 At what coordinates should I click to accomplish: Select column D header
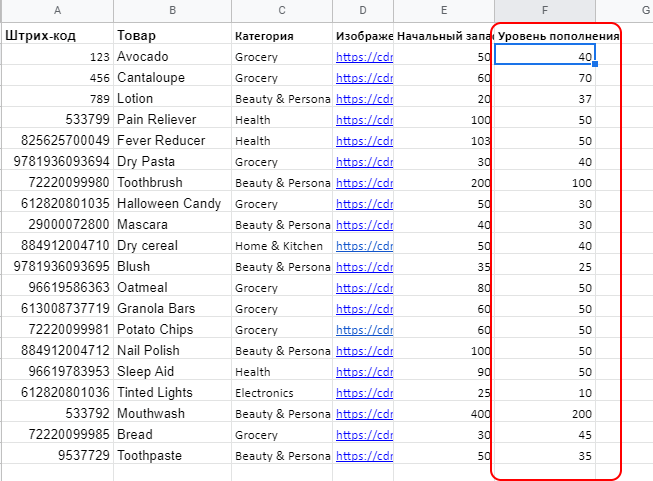tap(363, 10)
